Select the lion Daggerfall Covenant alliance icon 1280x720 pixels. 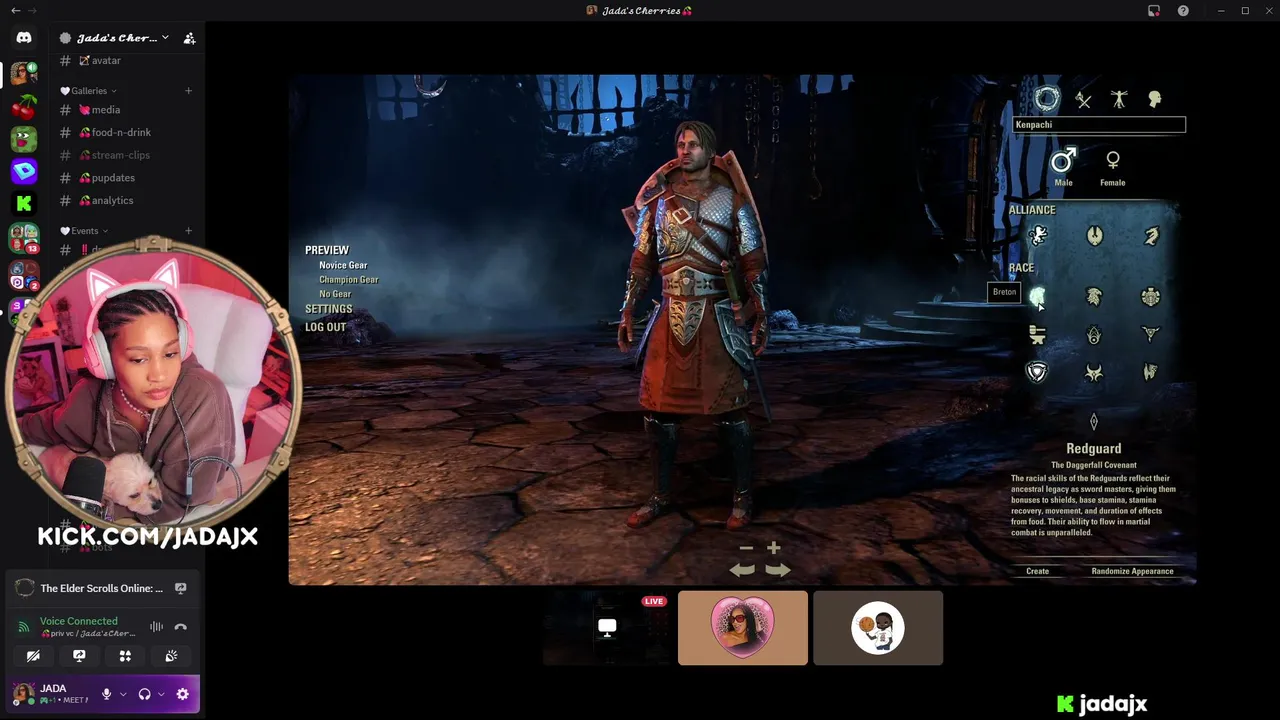(1038, 236)
